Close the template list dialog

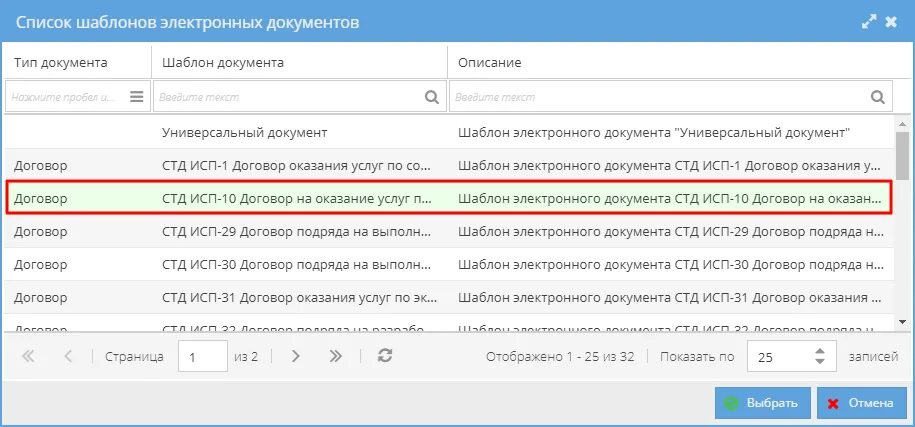coord(890,22)
